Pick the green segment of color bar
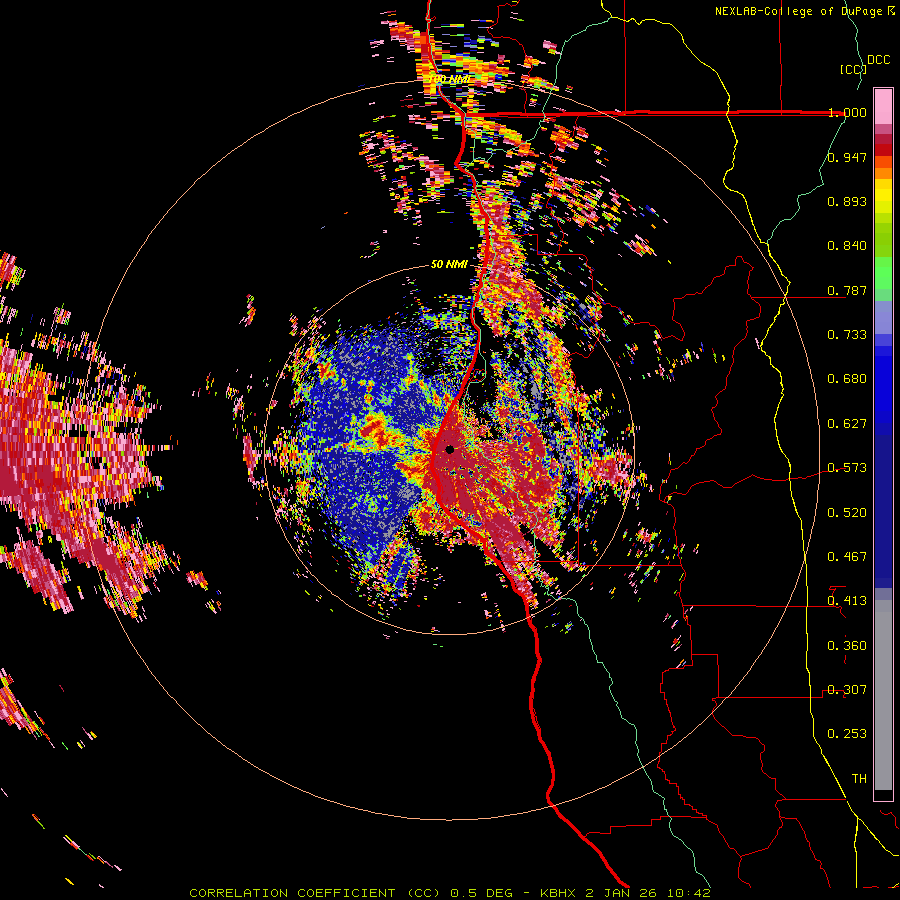900x900 pixels. [x=883, y=273]
